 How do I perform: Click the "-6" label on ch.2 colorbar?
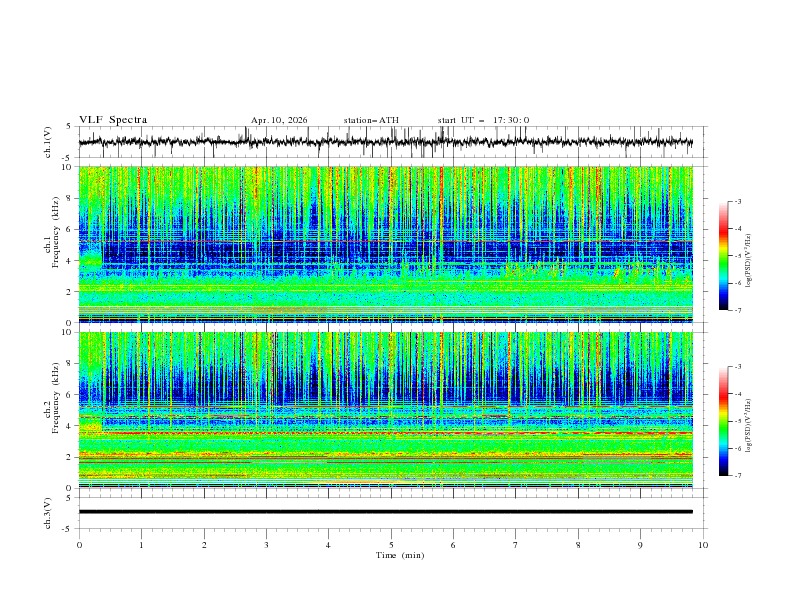click(x=738, y=448)
